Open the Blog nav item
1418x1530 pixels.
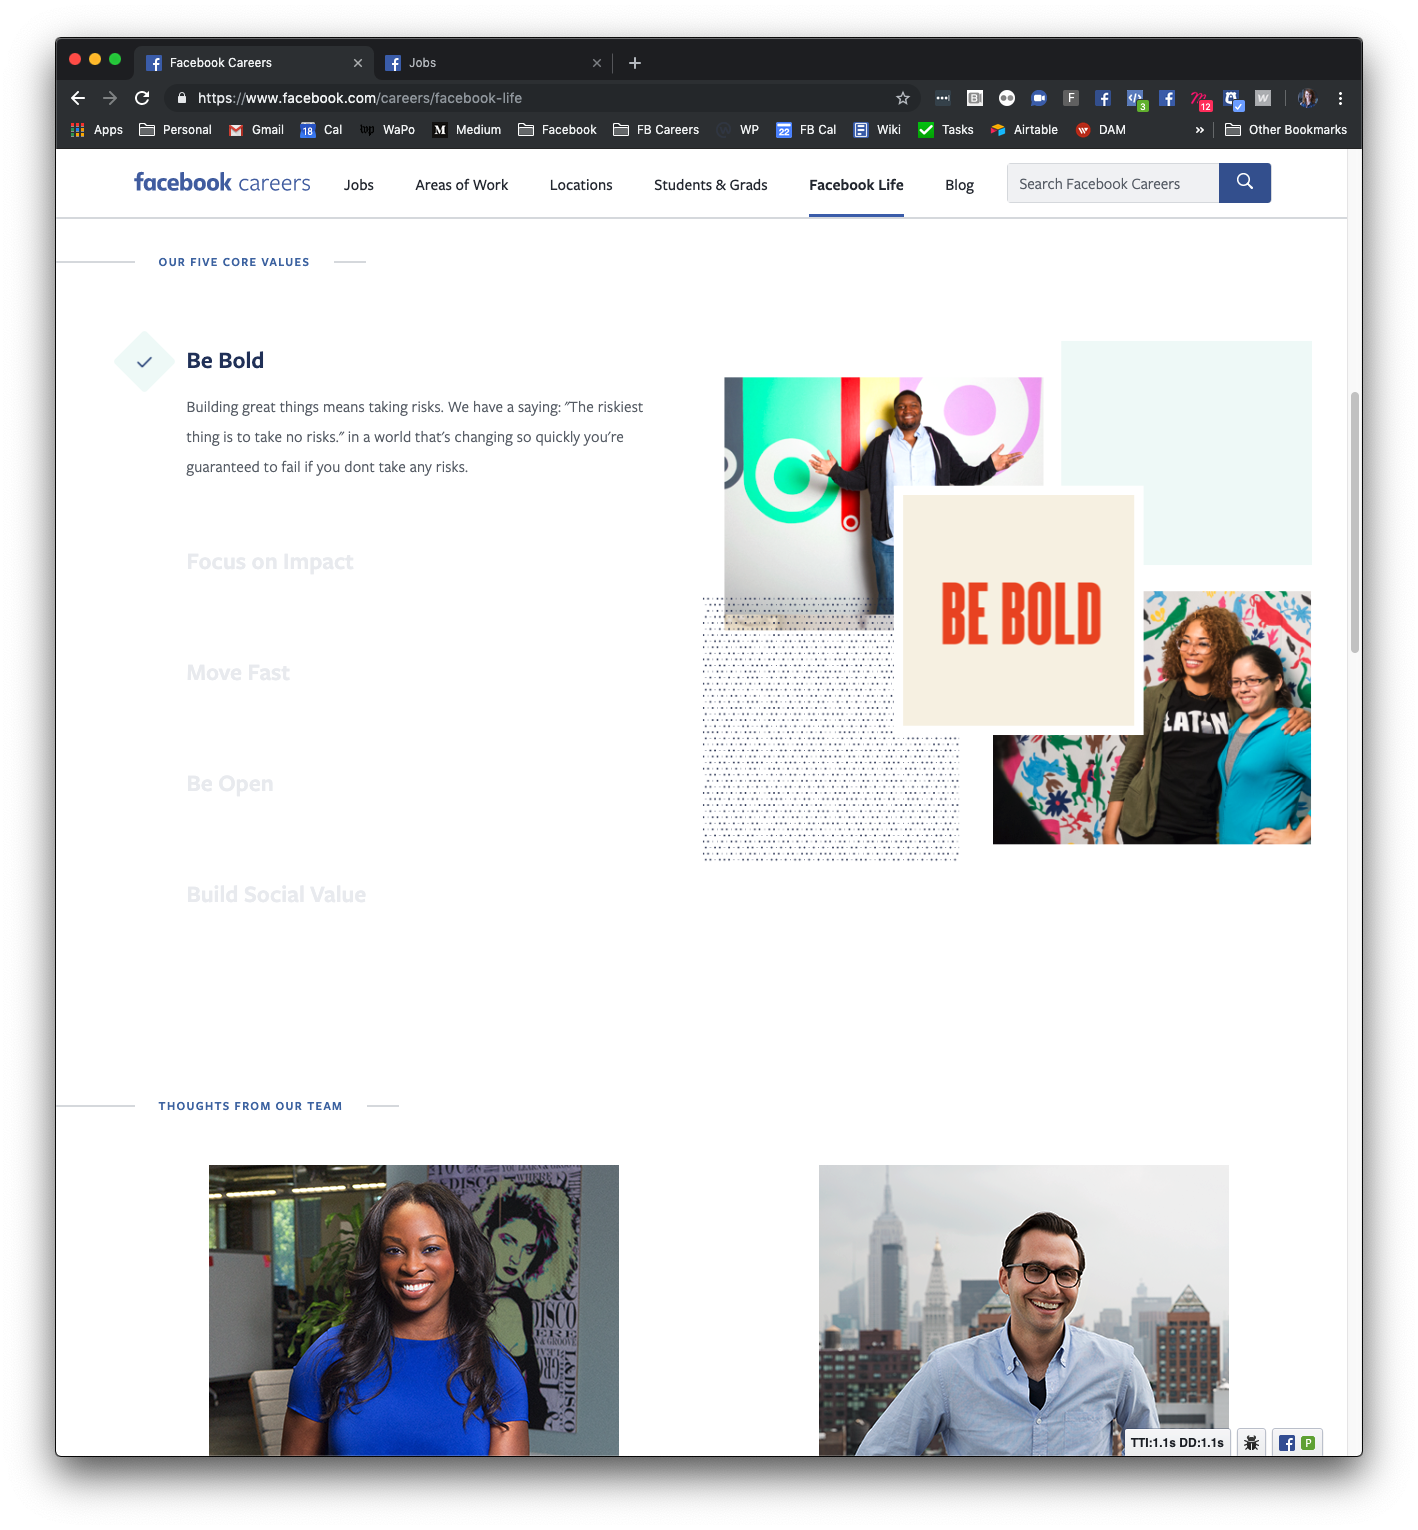[x=959, y=185]
